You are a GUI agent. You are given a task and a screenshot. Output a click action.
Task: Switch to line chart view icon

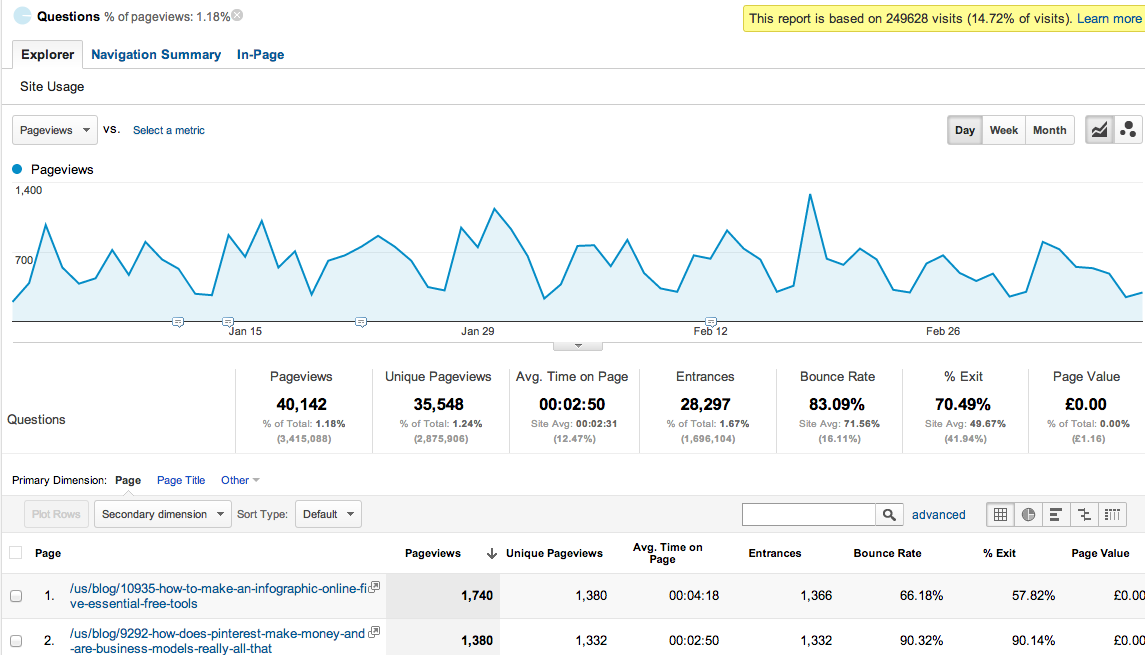(1099, 130)
